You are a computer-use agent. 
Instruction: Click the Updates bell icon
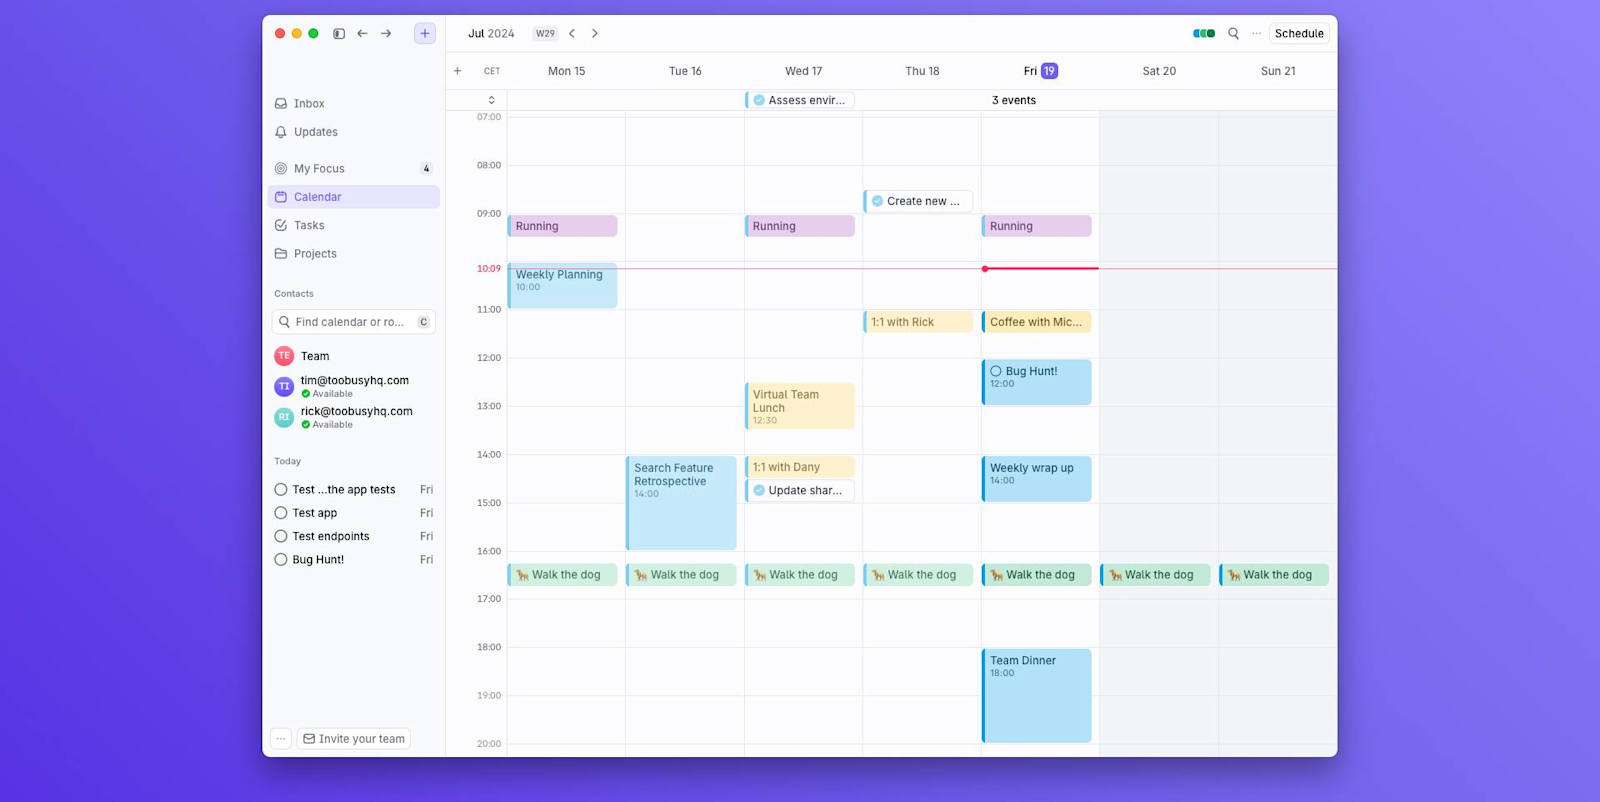(x=281, y=132)
